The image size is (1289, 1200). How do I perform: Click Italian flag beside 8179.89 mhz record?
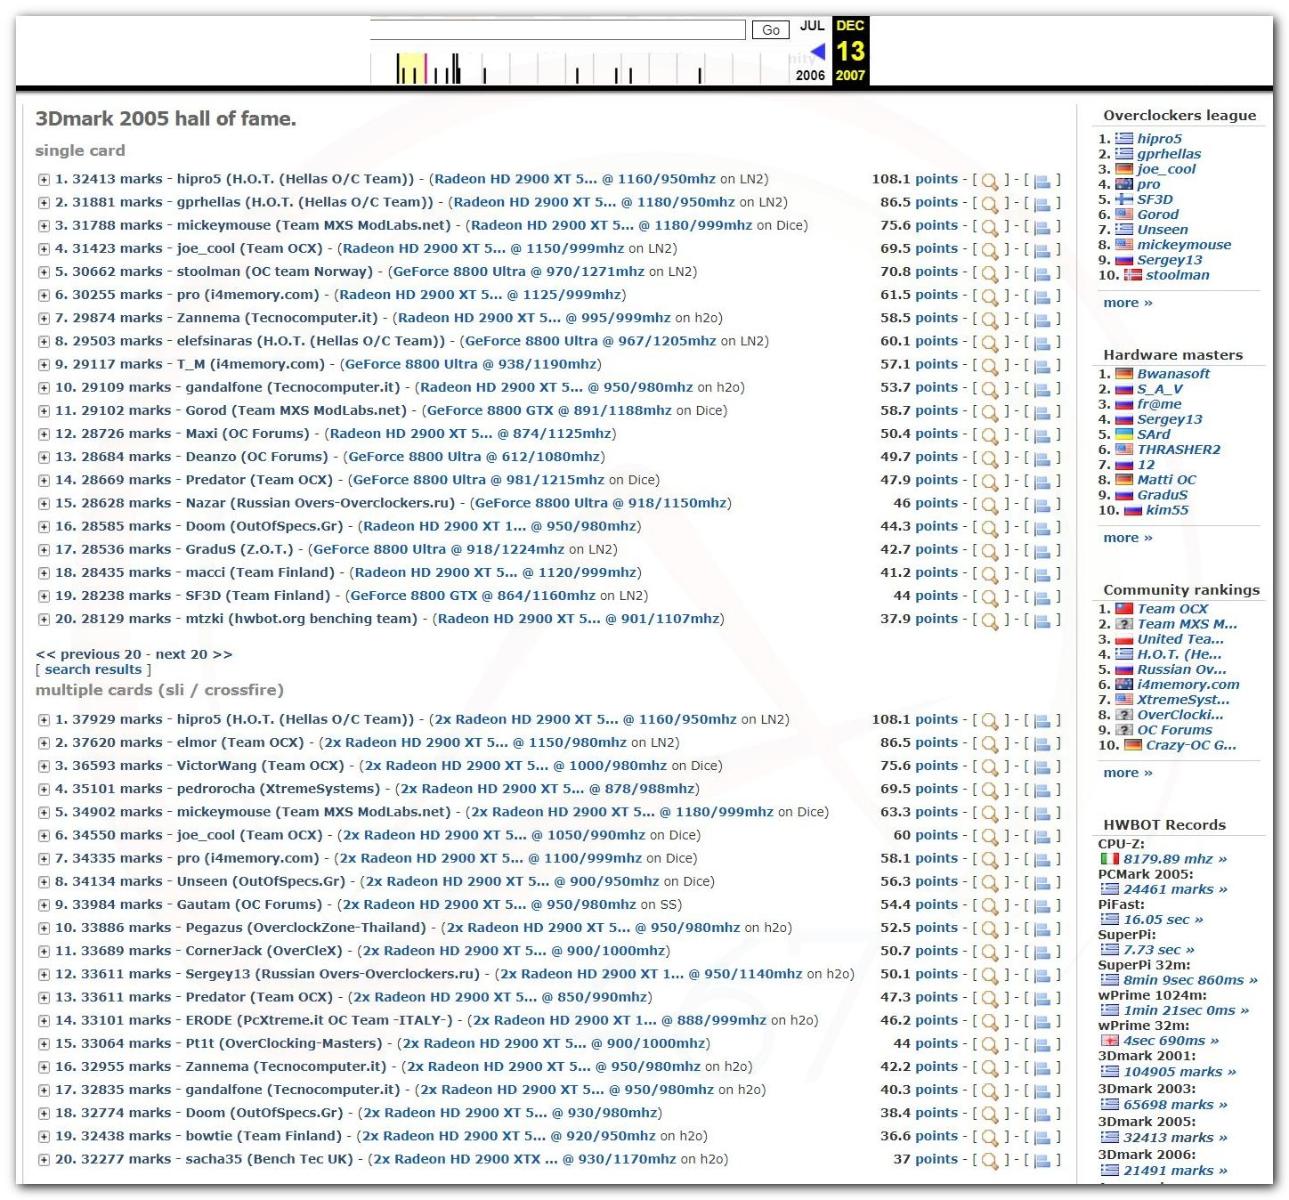pyautogui.click(x=1109, y=859)
